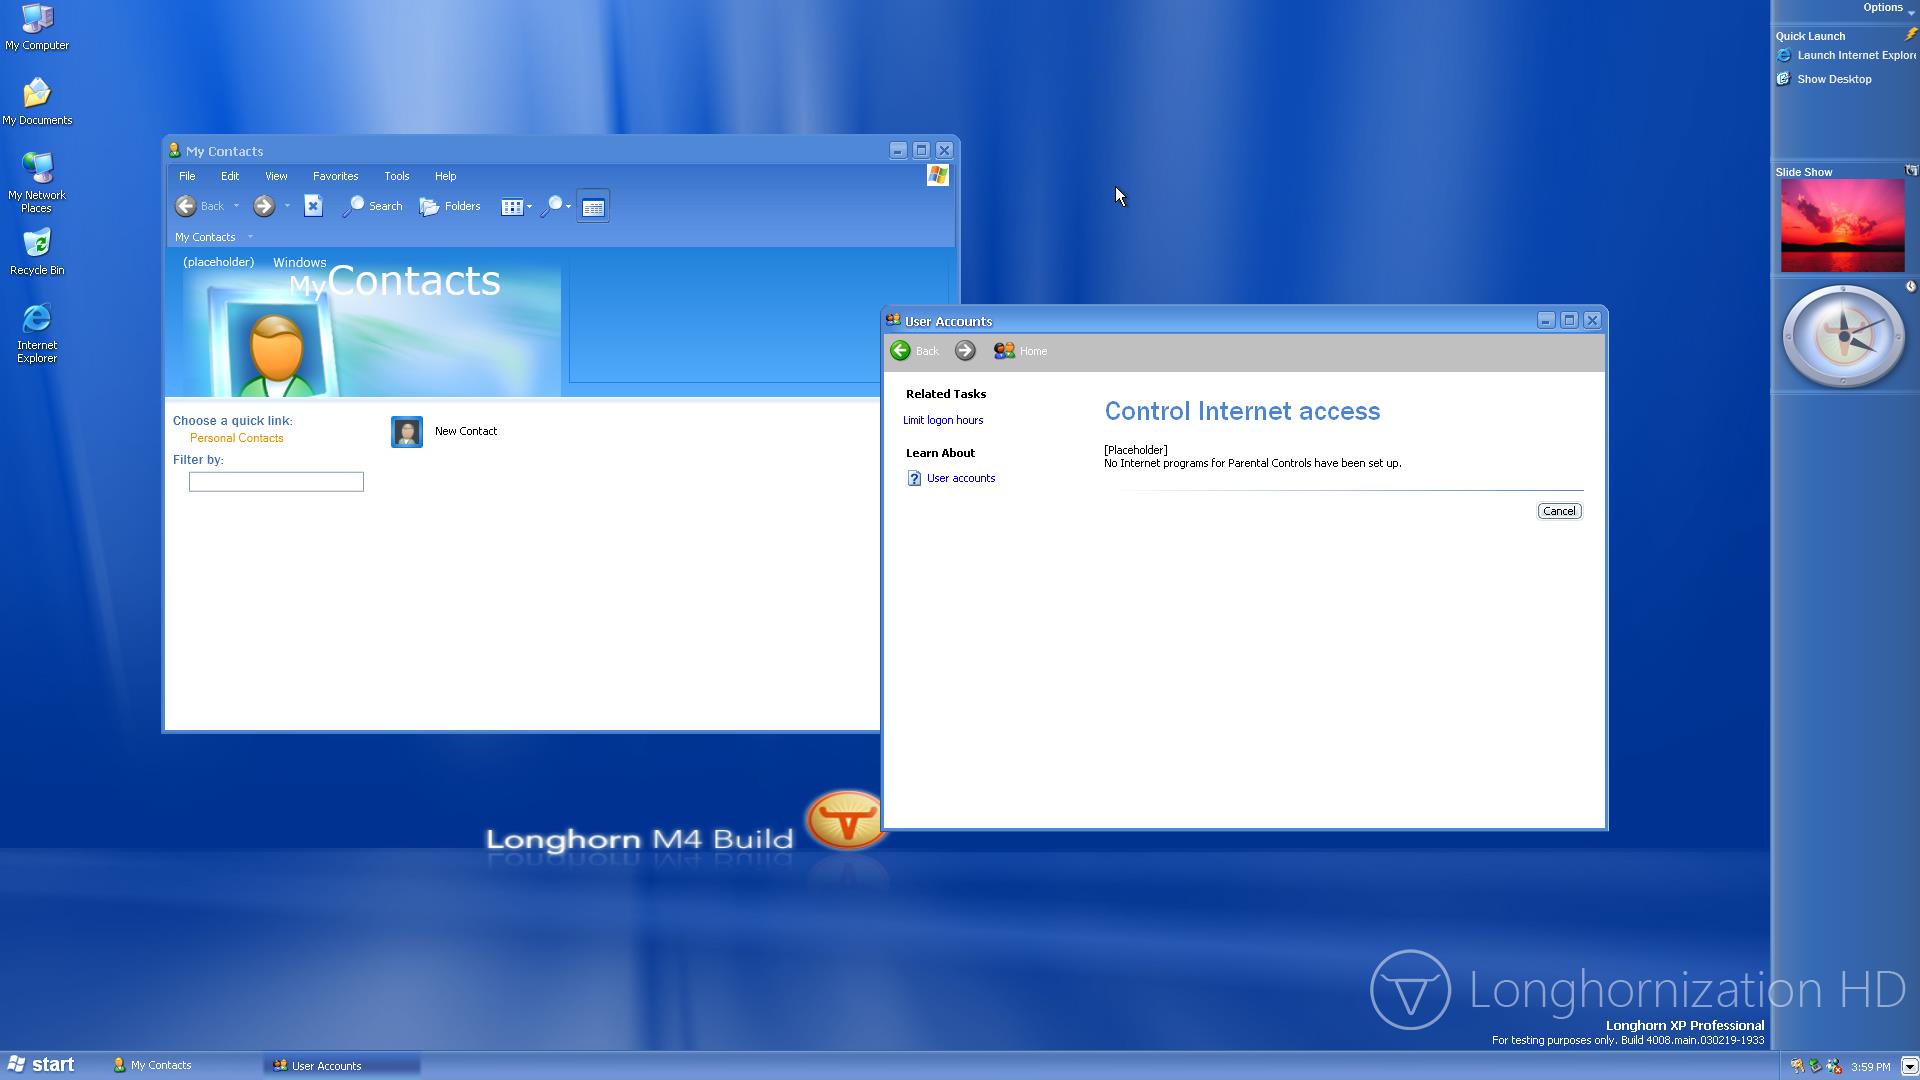
Task: Click the Slide Show sunset thumbnail
Action: tap(1842, 226)
